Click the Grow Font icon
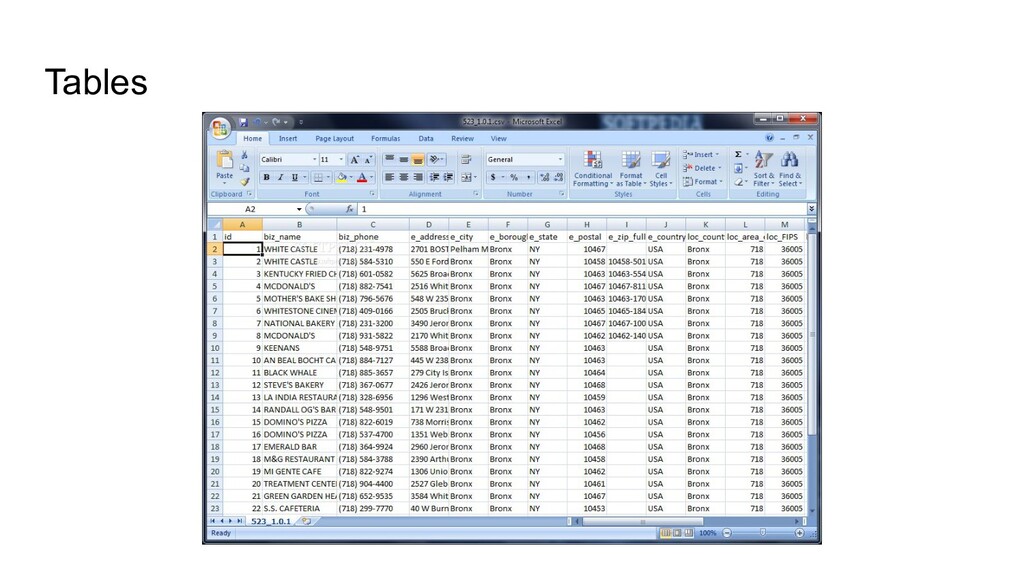Viewport: 1024px width, 576px height. [354, 159]
